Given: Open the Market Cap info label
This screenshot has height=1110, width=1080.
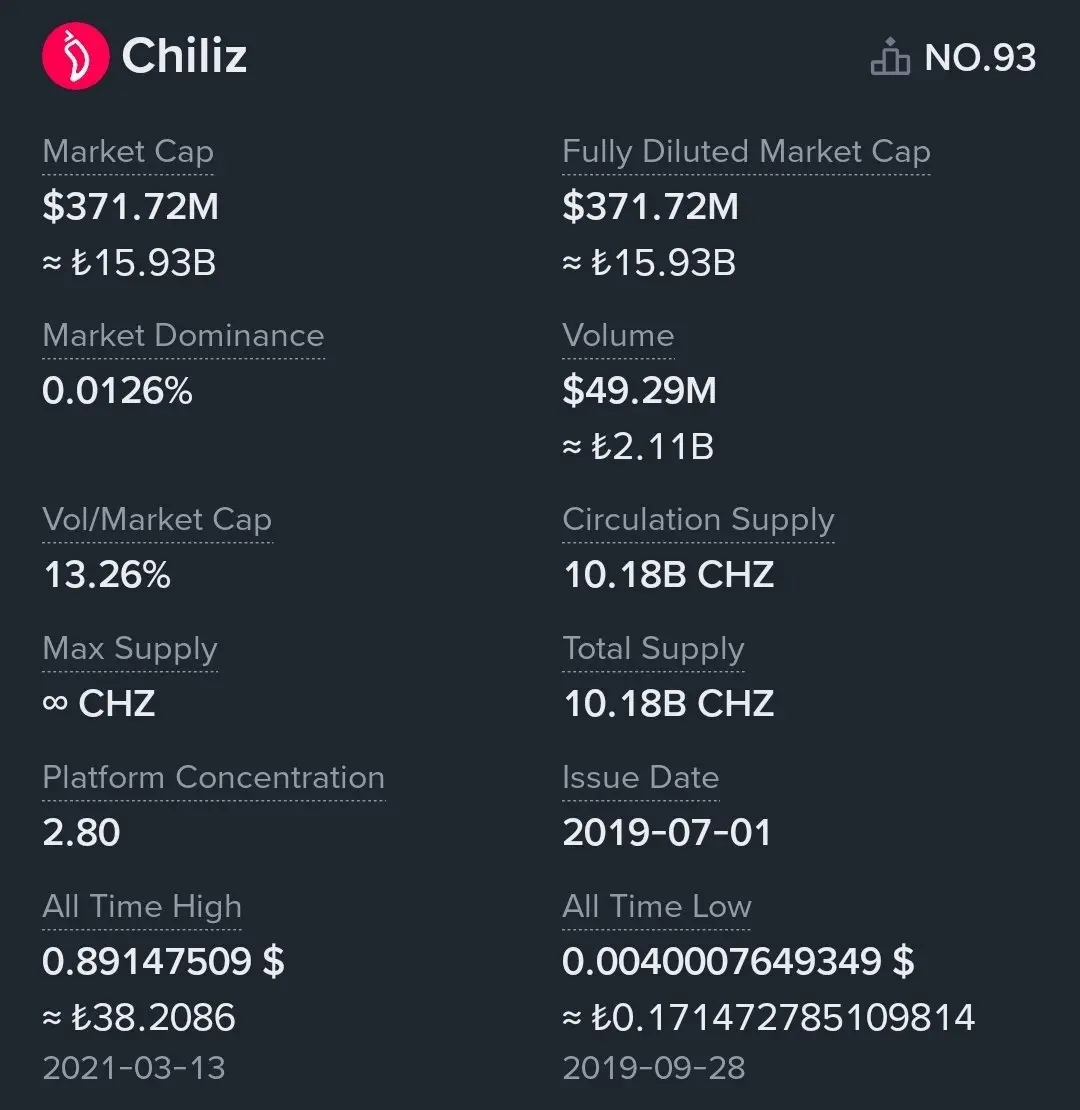Looking at the screenshot, I should tap(128, 152).
